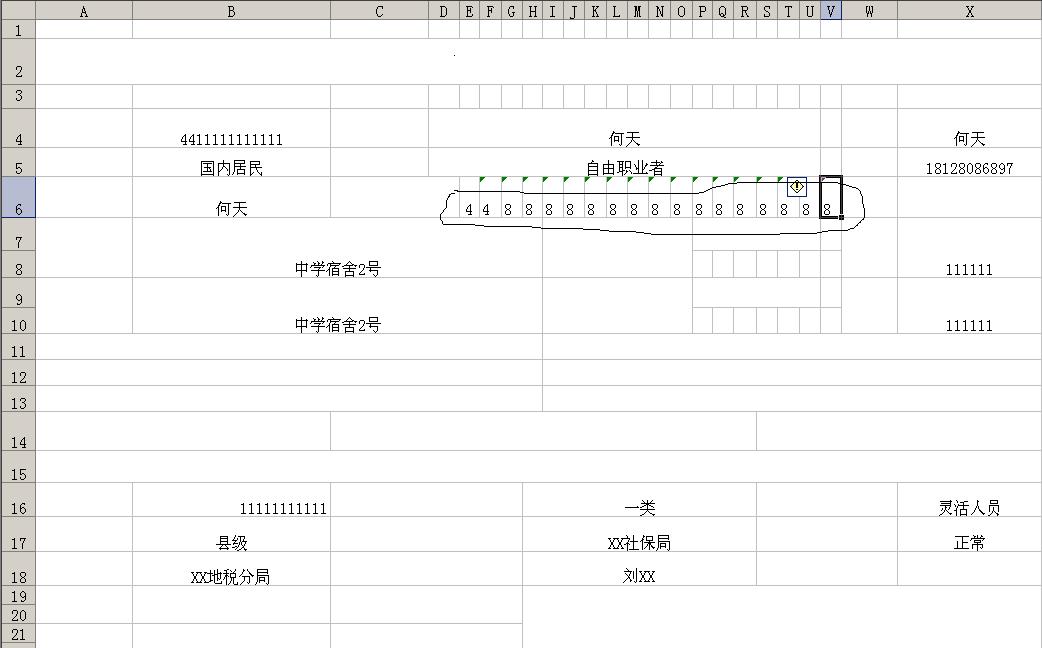Select column B header
Screen dimensions: 1042x648
231,11
